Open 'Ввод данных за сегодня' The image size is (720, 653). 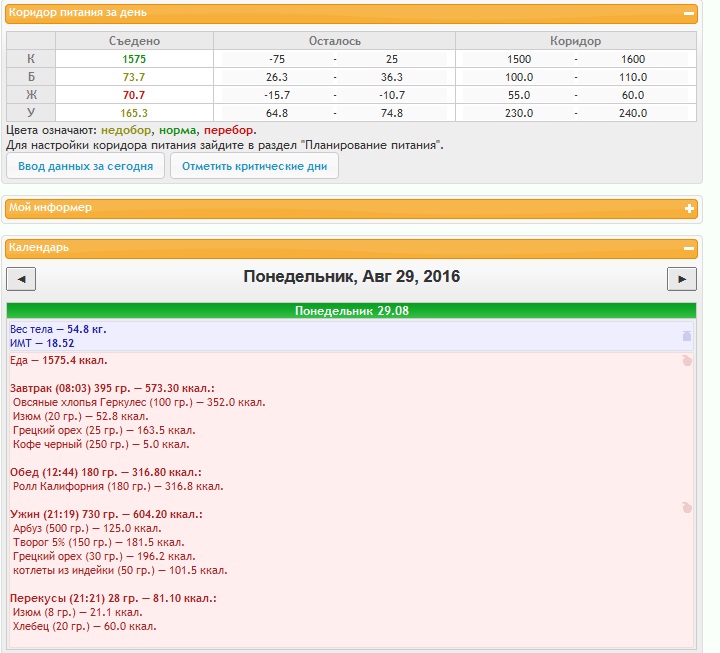[x=85, y=166]
